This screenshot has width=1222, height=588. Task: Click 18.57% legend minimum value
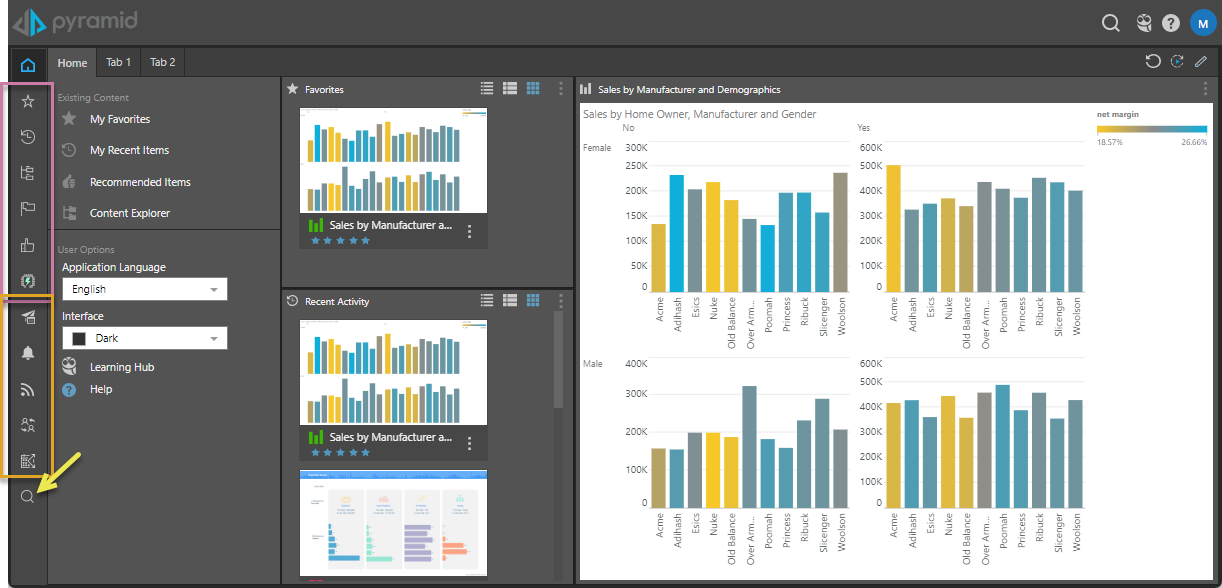(x=1109, y=142)
